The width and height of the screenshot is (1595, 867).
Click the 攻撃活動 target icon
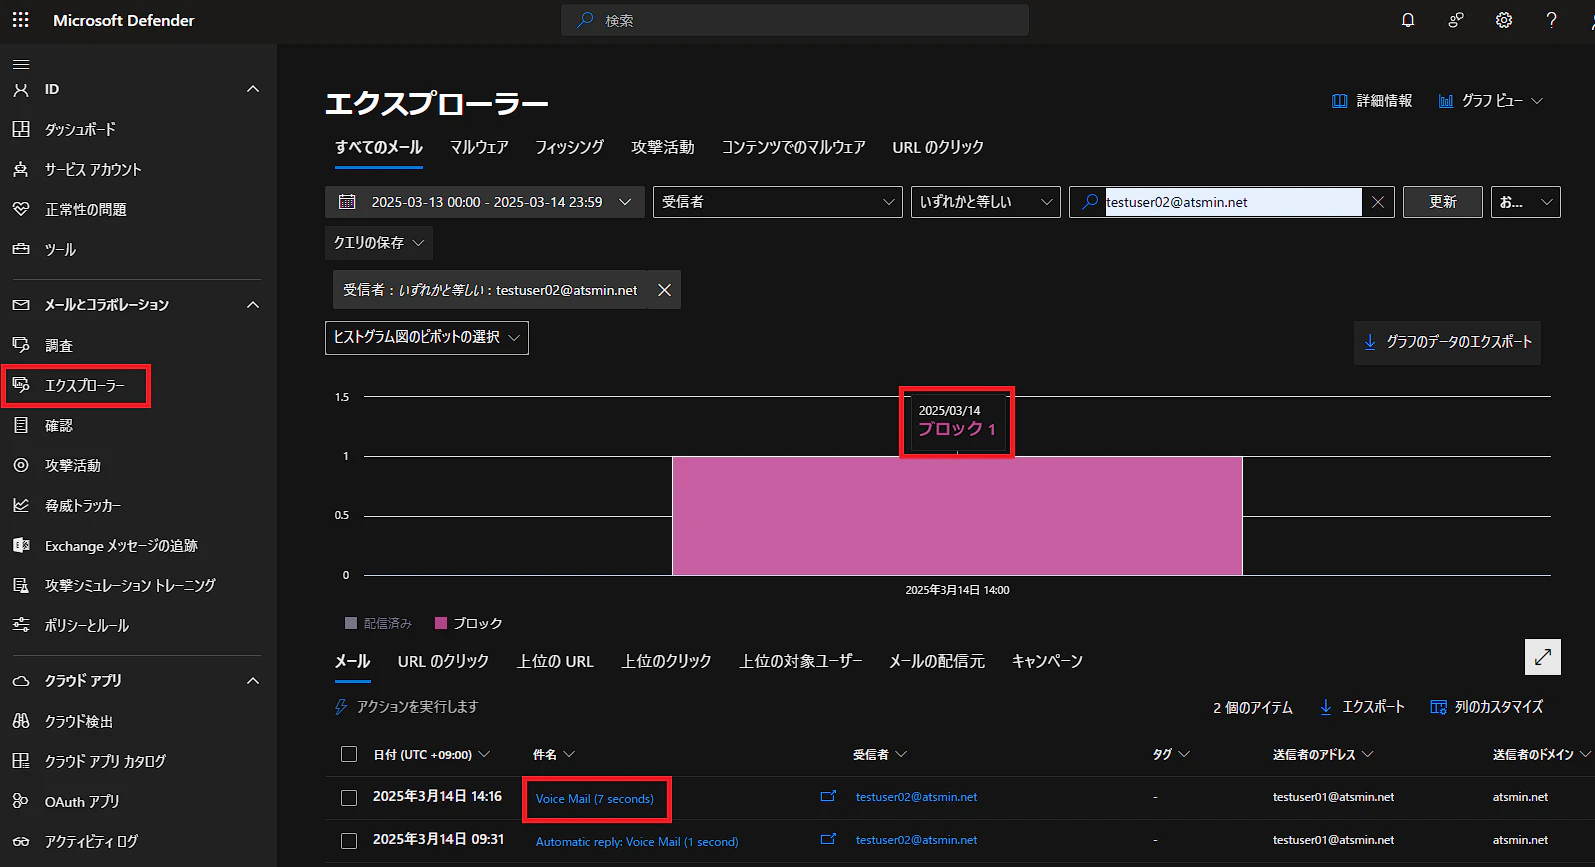[x=21, y=465]
